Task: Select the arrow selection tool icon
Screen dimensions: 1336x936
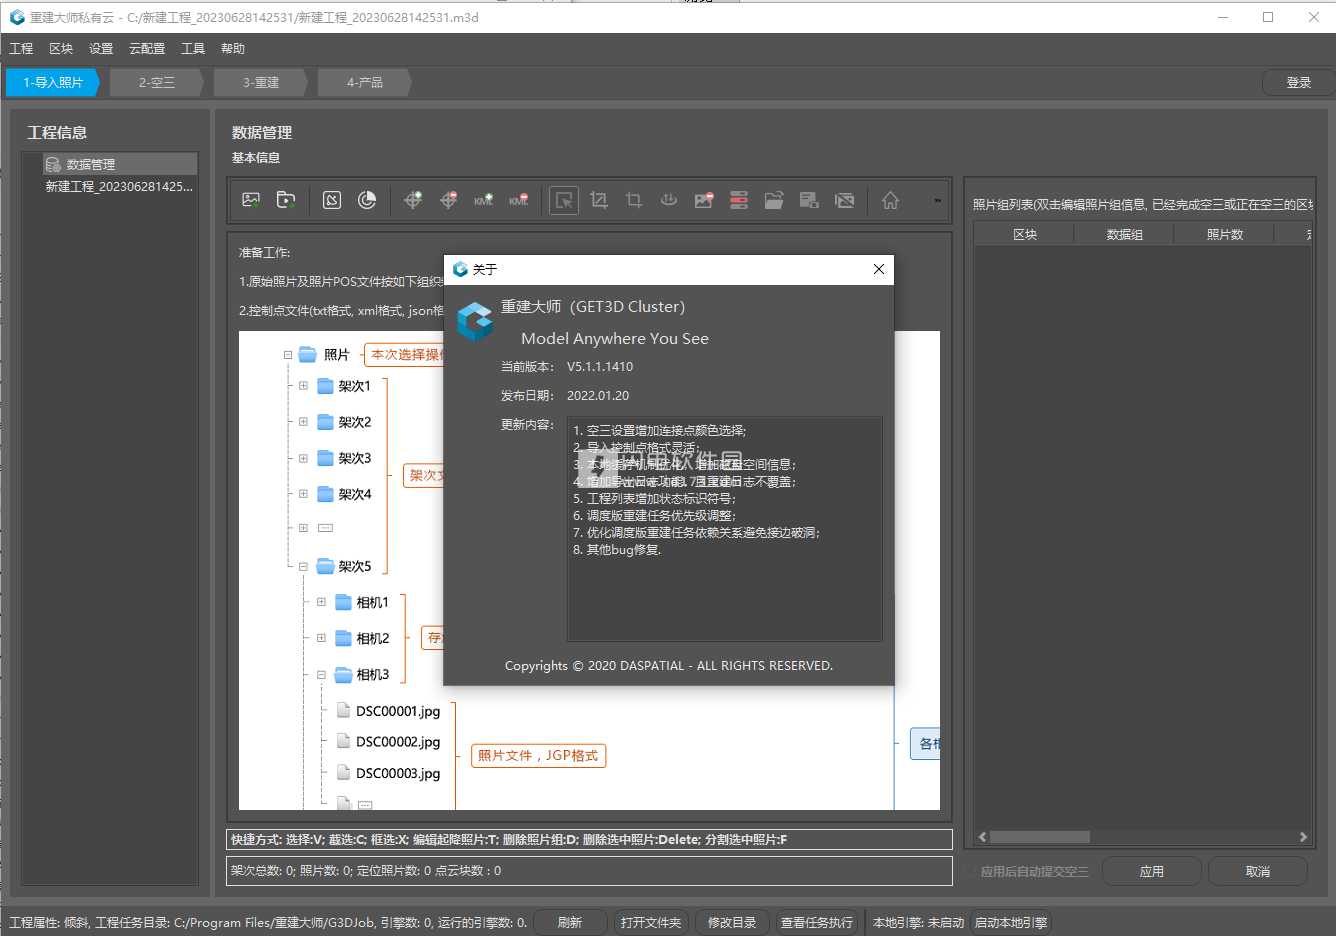Action: [x=564, y=200]
